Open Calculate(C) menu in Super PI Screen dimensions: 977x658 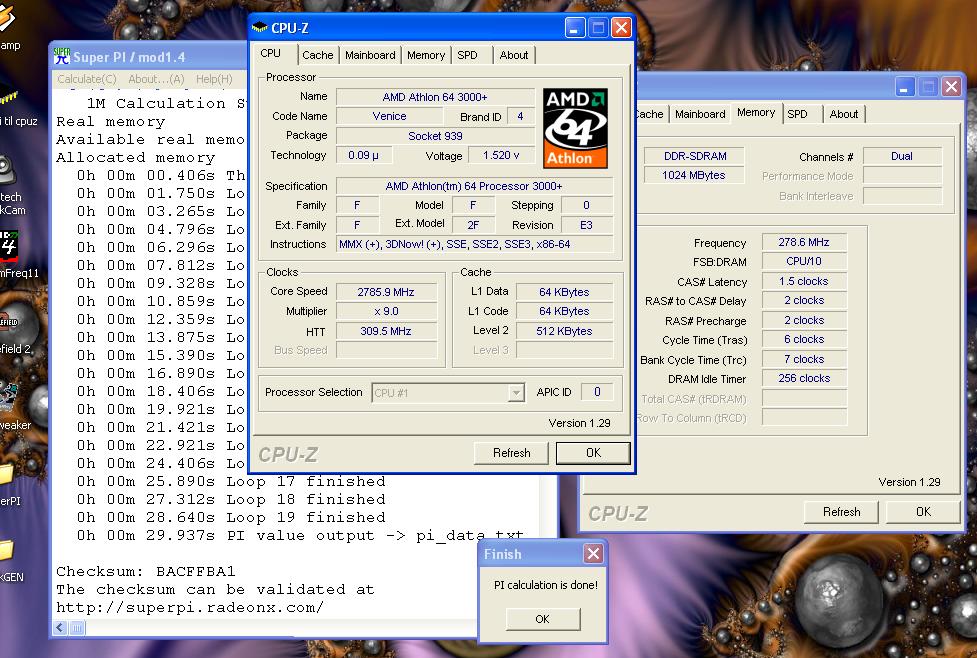[x=87, y=79]
